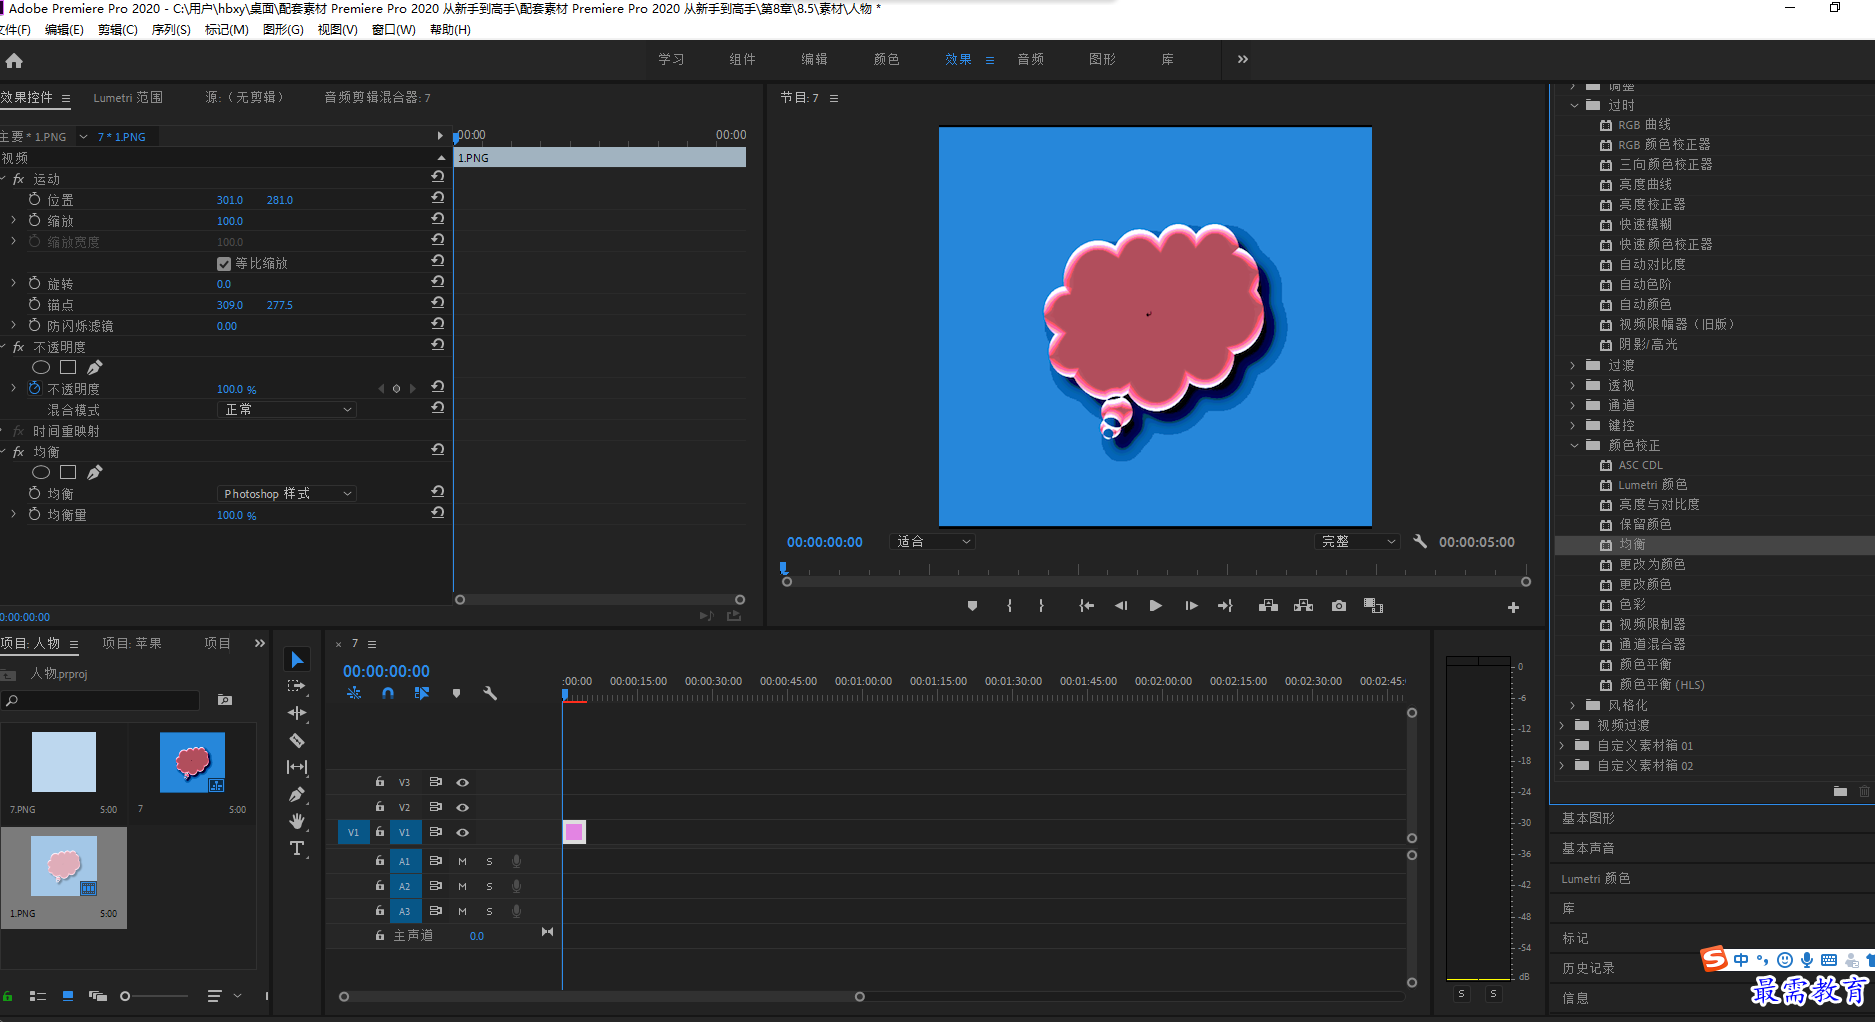Collapse the Color Correction folder
This screenshot has height=1022, width=1875.
pyautogui.click(x=1575, y=445)
